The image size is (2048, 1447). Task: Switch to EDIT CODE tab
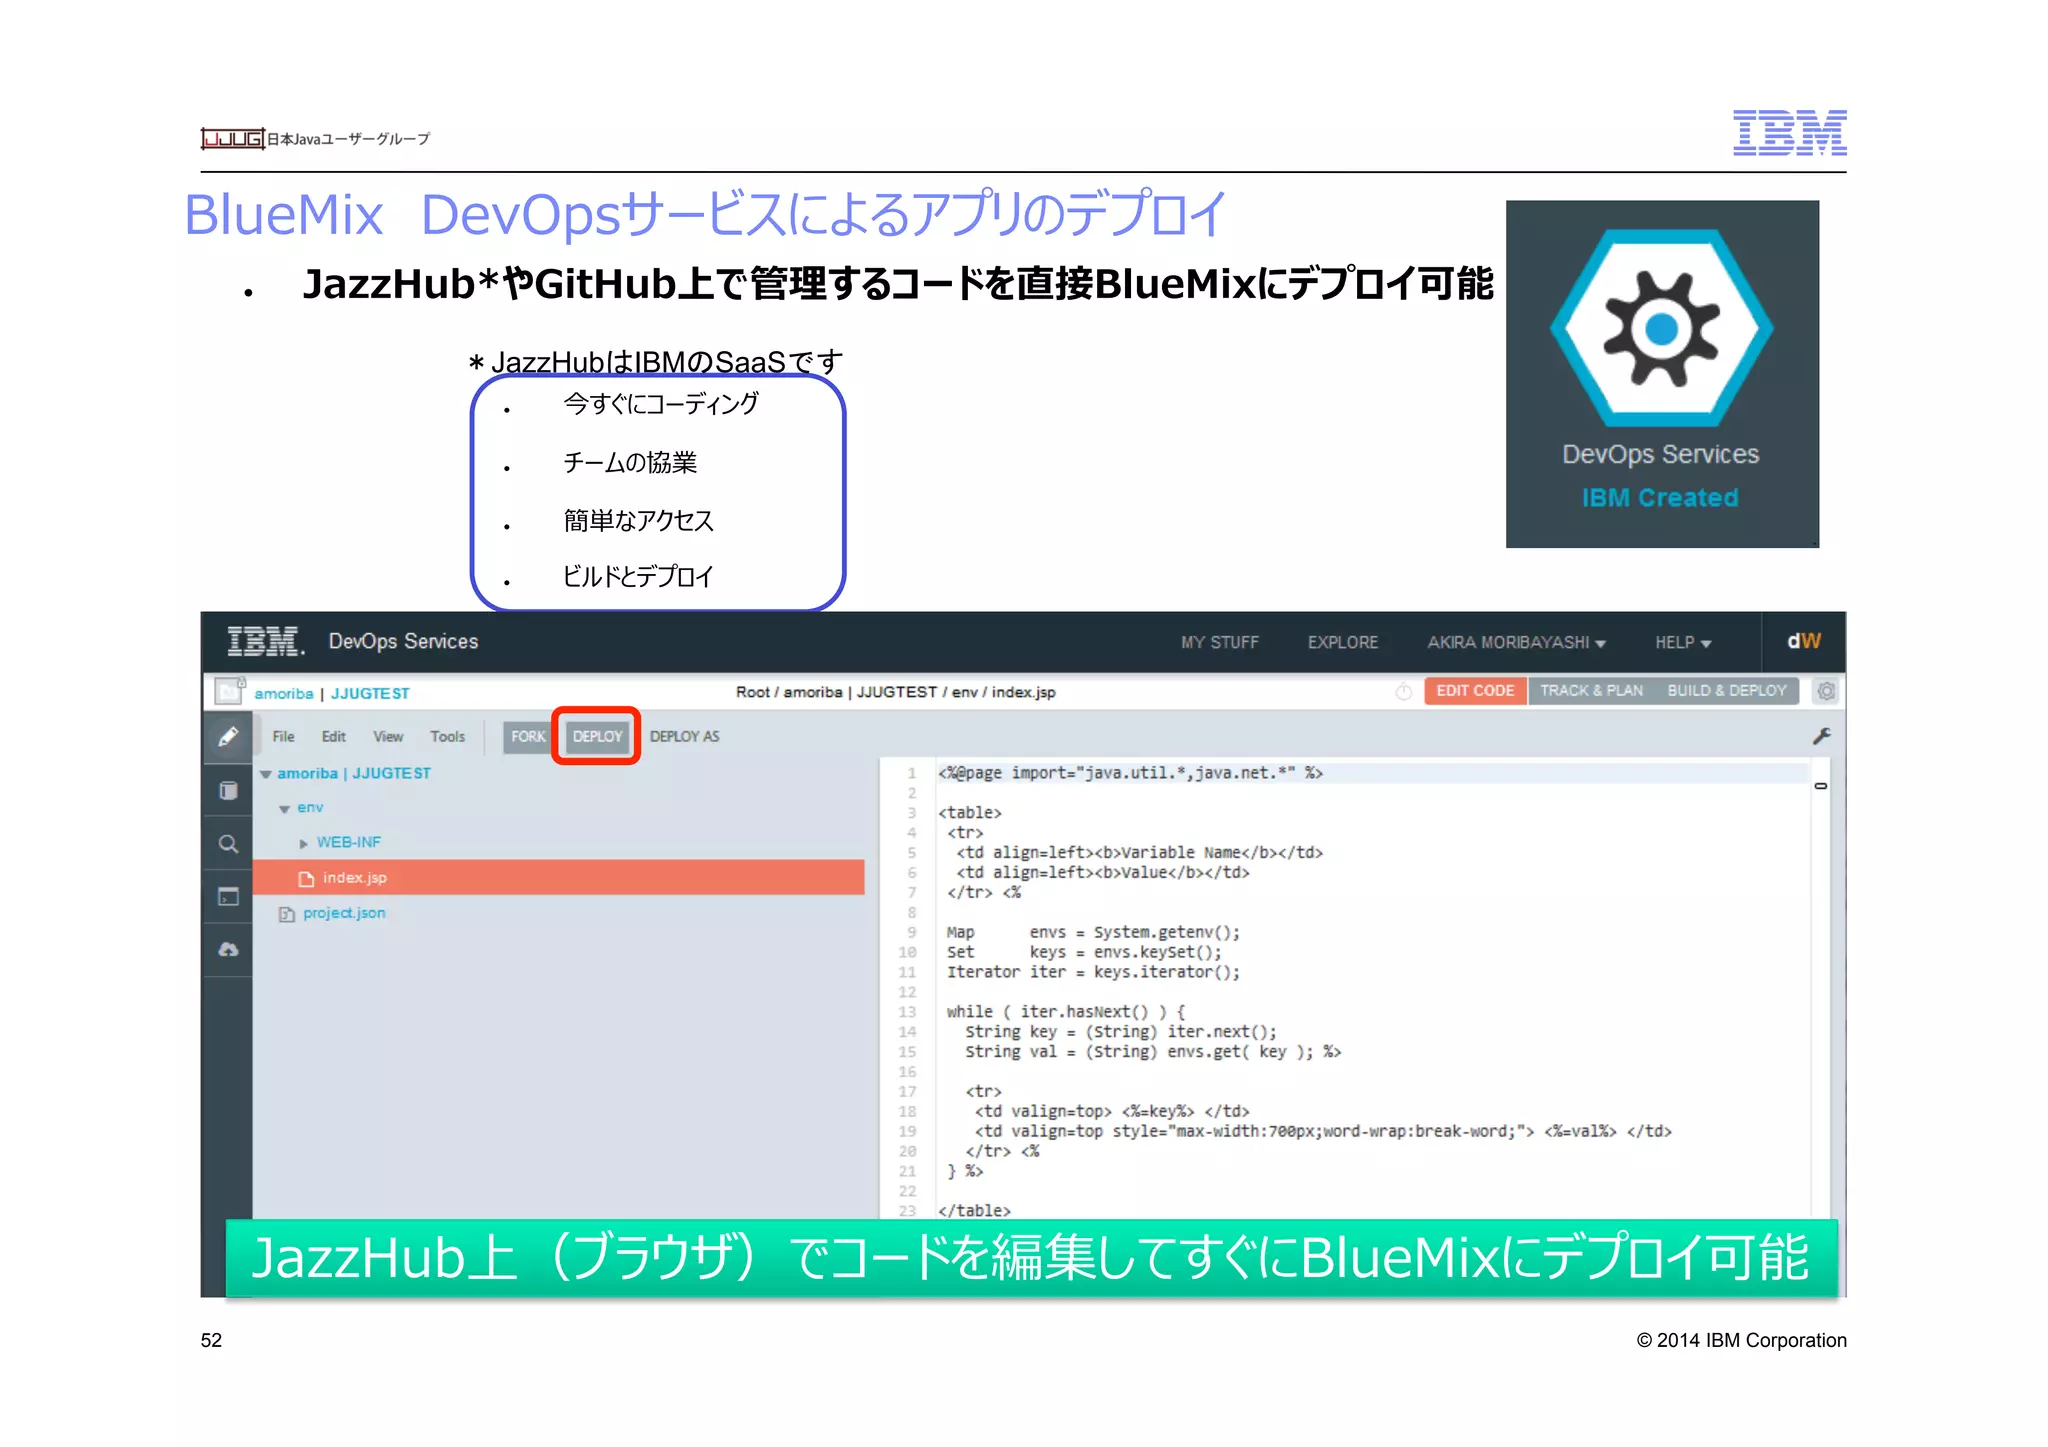1475,691
